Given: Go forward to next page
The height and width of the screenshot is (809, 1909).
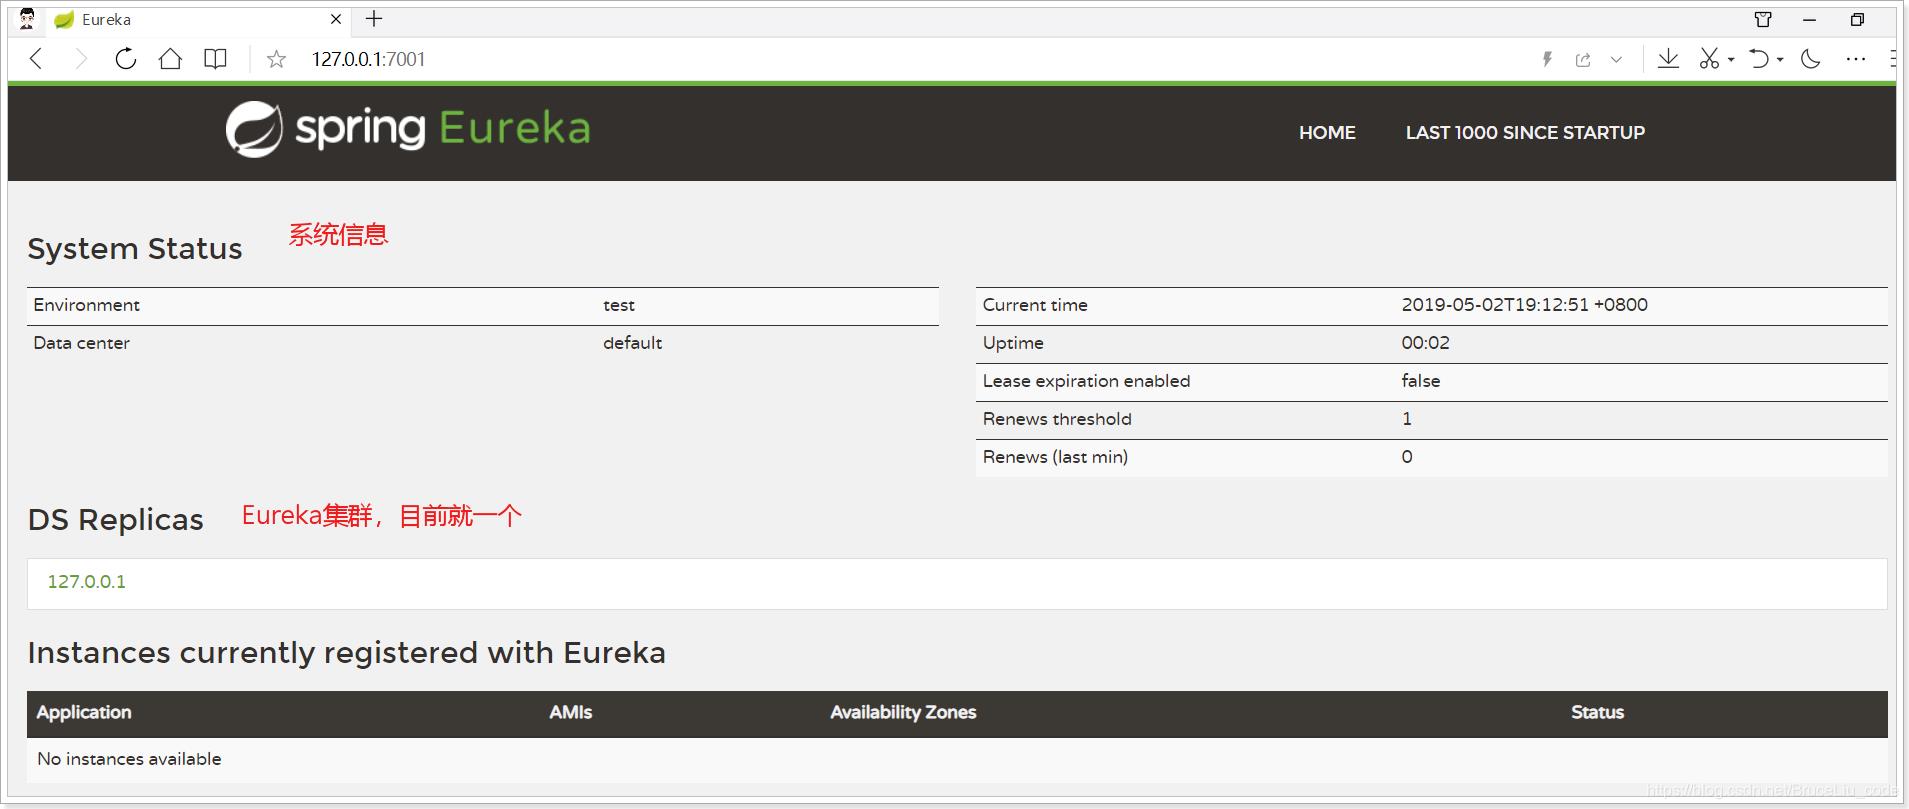Looking at the screenshot, I should point(81,59).
